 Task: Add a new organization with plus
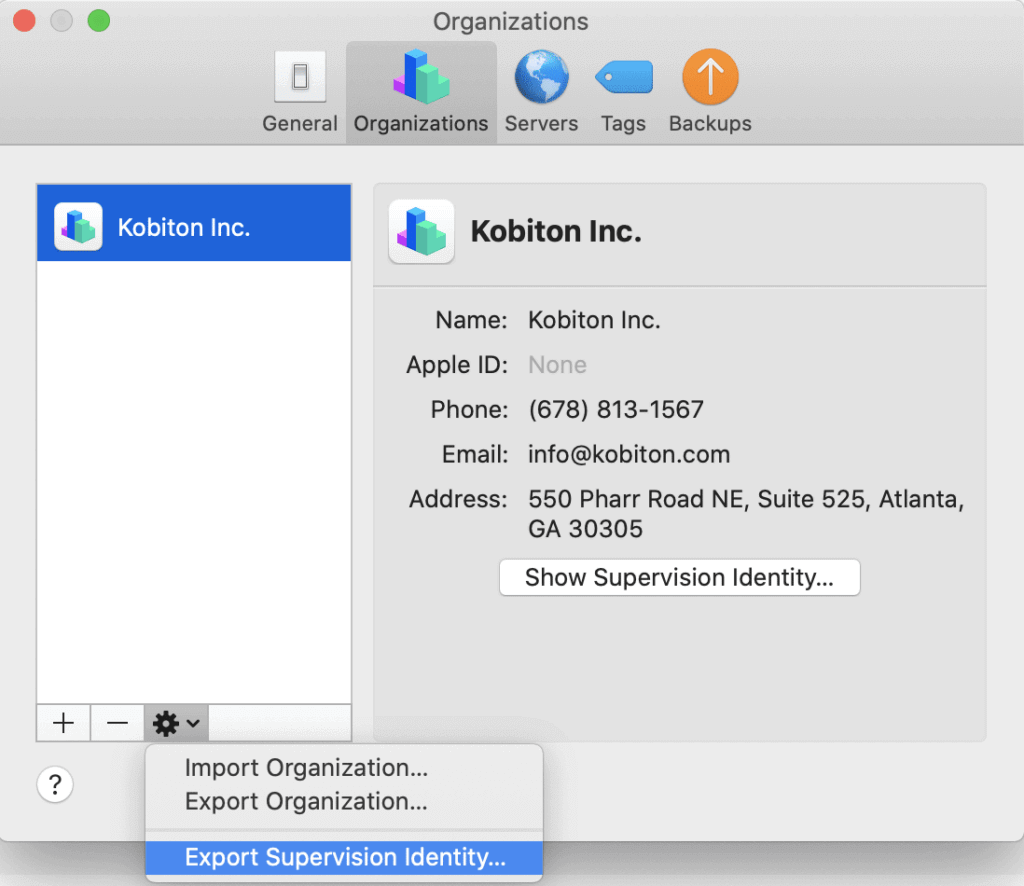(63, 723)
